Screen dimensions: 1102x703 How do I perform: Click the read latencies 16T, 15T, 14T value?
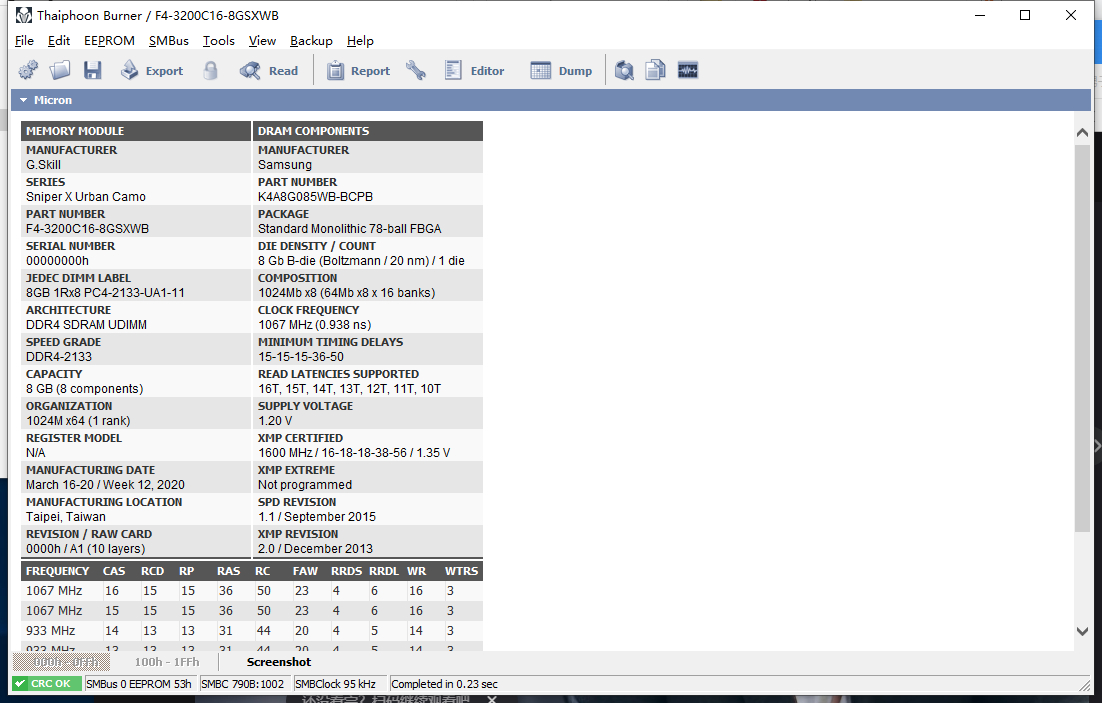350,389
